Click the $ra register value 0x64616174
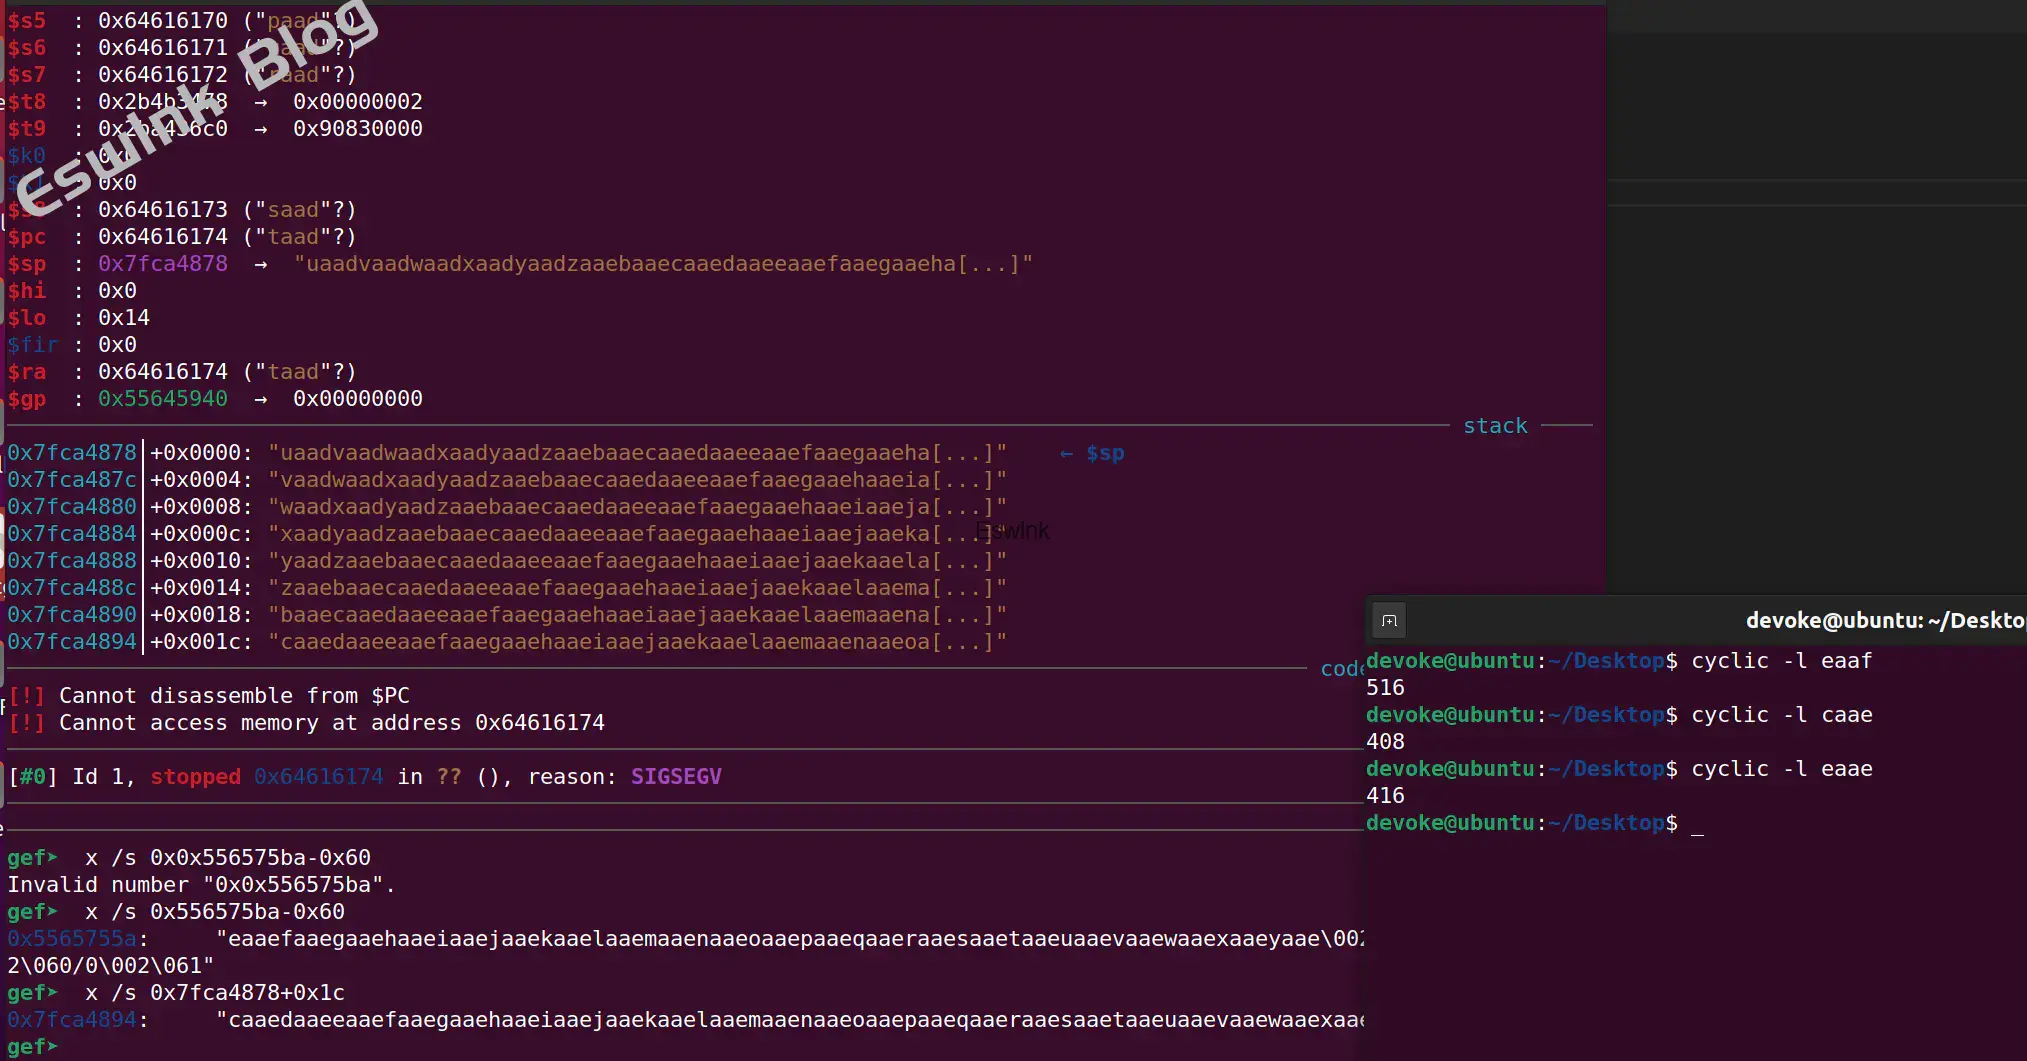 [x=162, y=372]
